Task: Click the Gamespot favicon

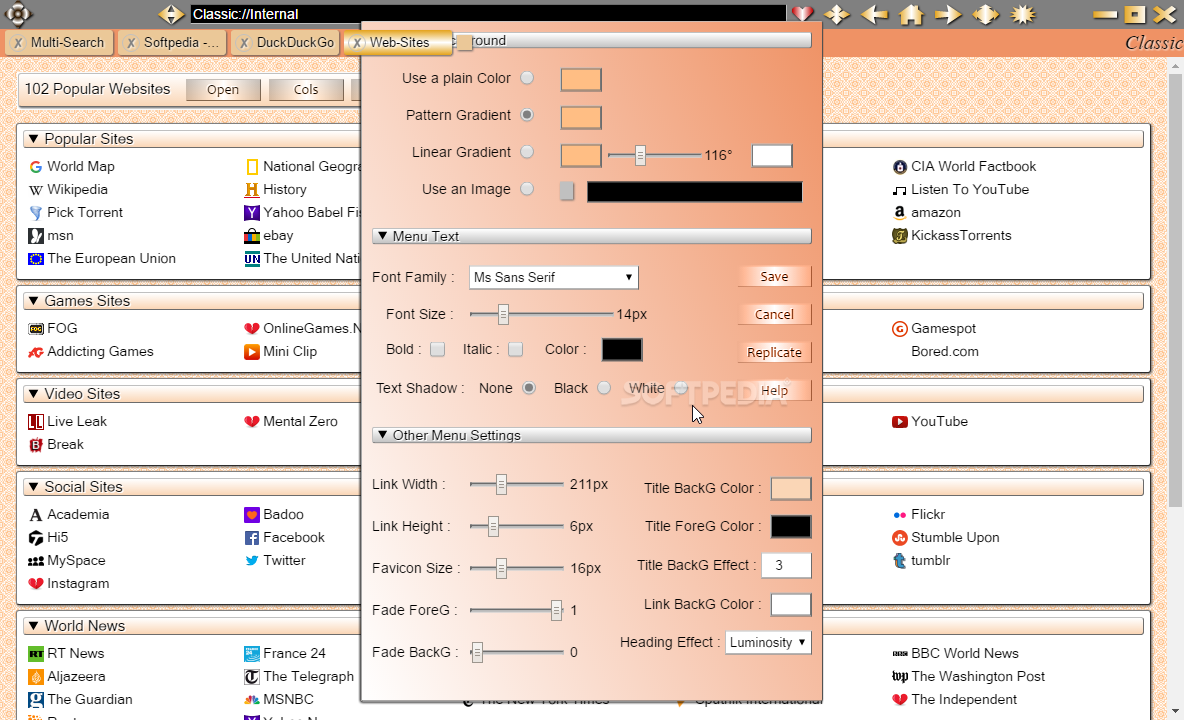Action: 899,328
